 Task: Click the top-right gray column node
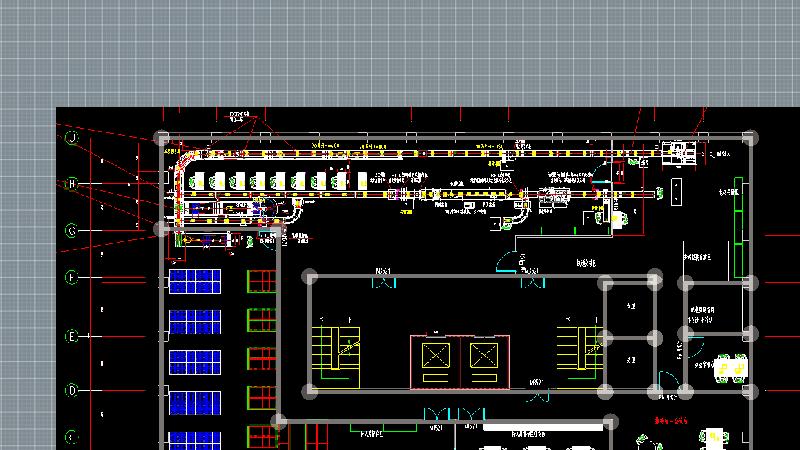coord(752,138)
